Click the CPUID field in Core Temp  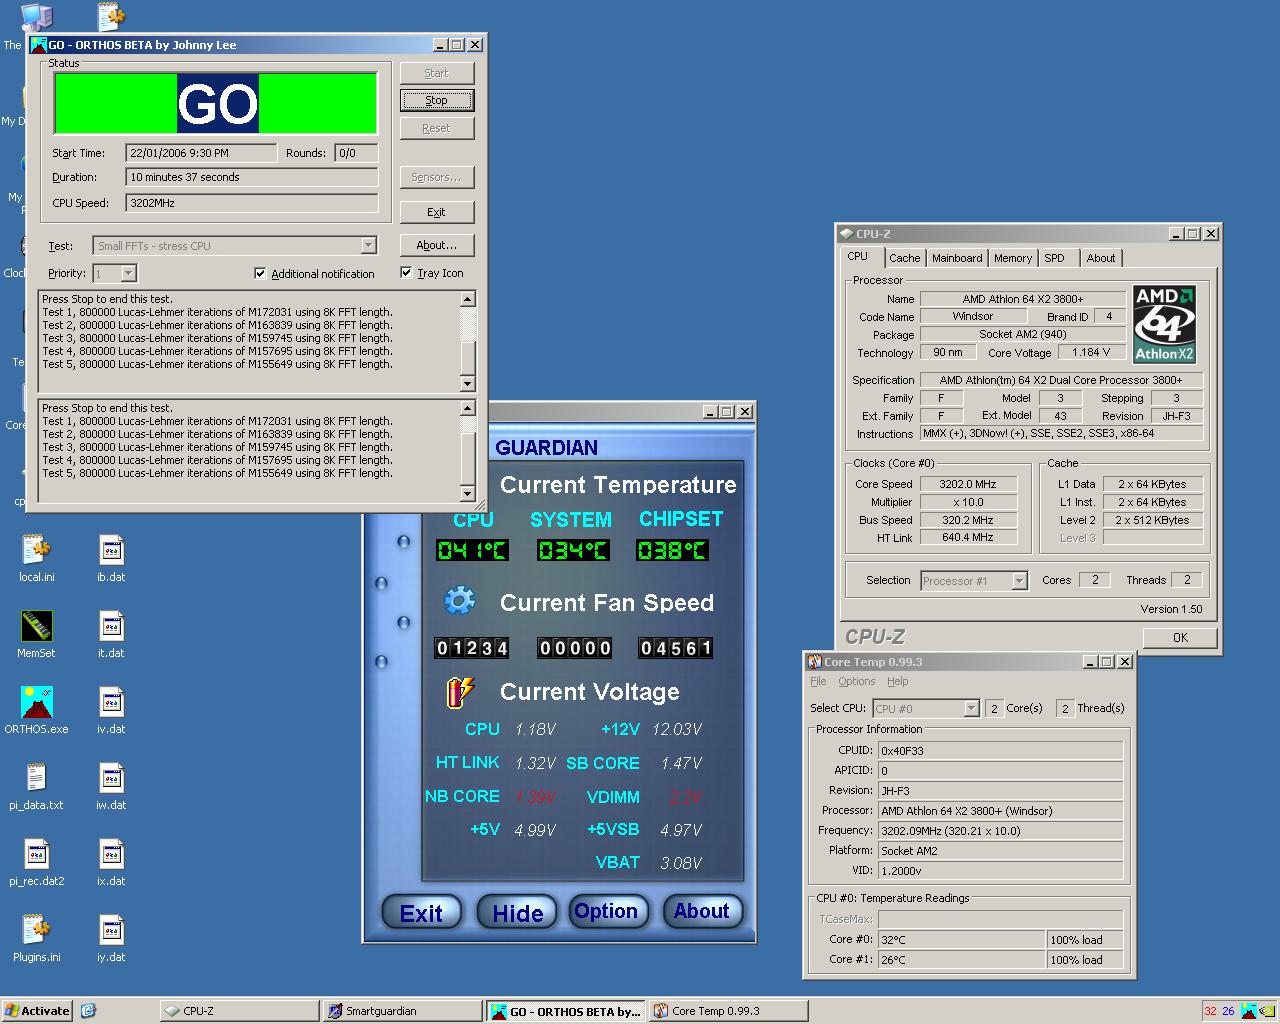pos(1000,751)
